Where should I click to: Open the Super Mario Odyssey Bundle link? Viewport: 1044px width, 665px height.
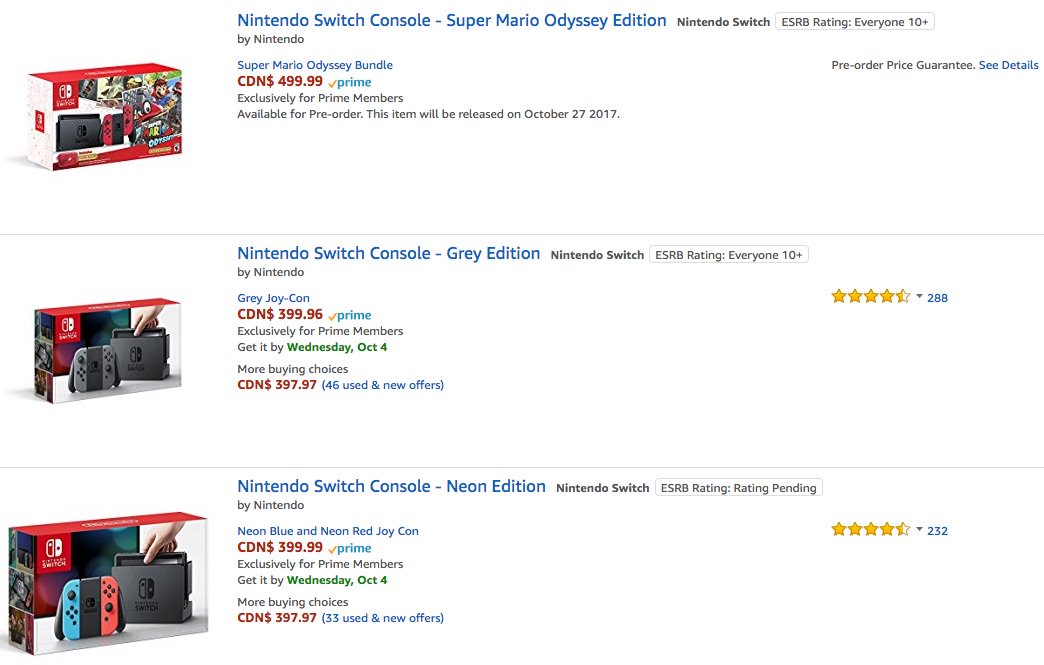point(315,65)
